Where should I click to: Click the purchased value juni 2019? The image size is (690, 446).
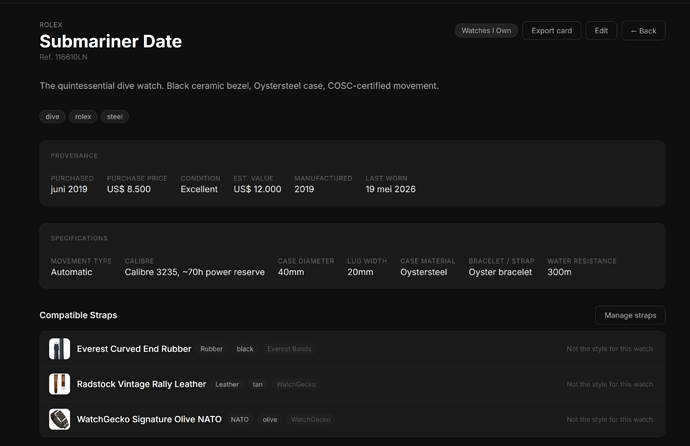[69, 189]
